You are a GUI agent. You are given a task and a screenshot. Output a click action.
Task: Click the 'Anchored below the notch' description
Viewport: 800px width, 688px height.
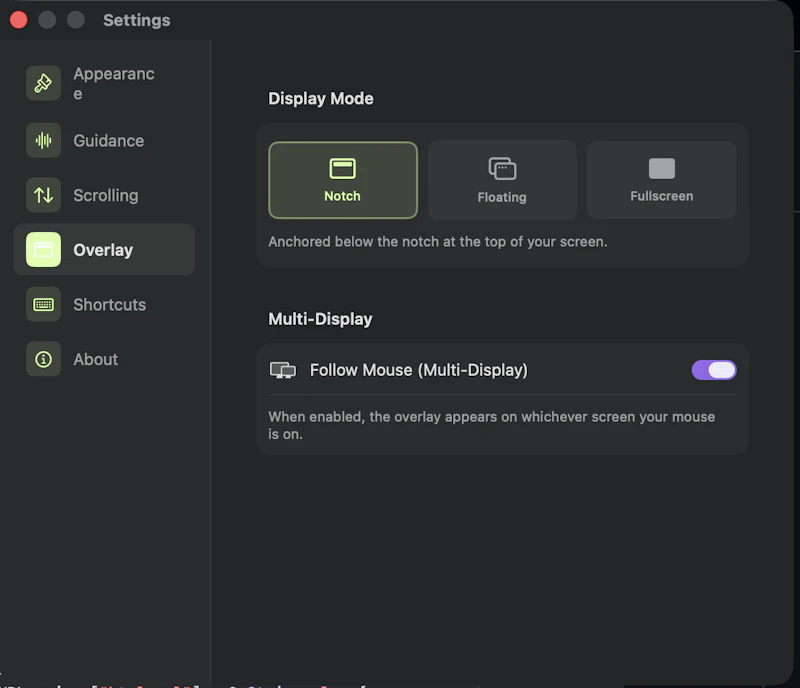tap(438, 241)
